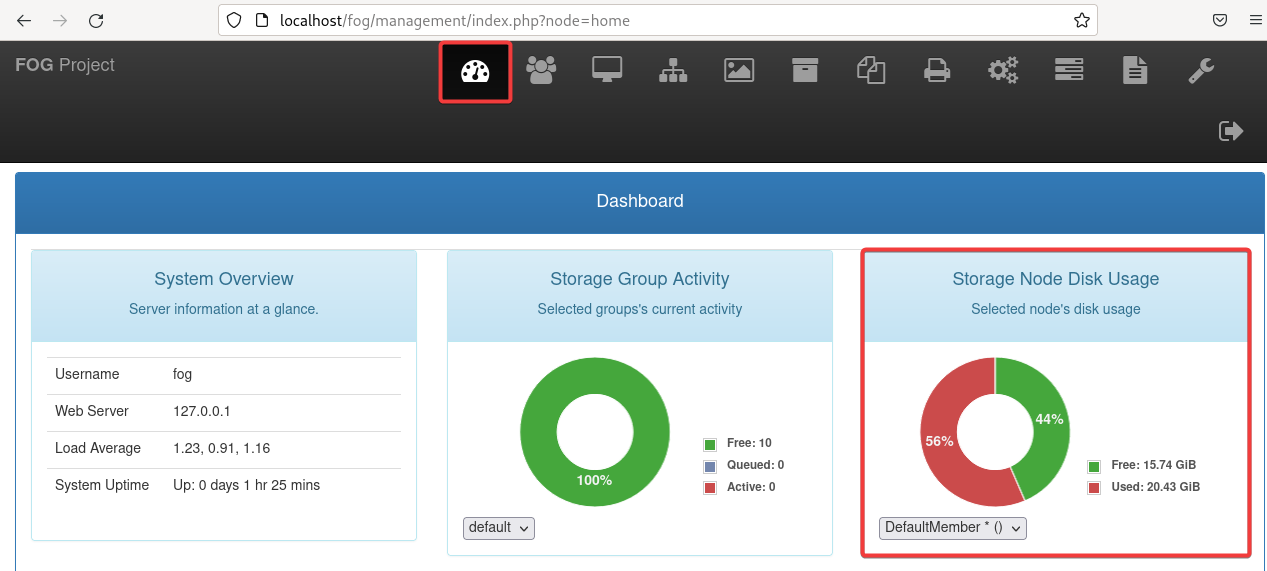The width and height of the screenshot is (1267, 571).
Task: Open Groups hierarchy icon
Action: click(673, 70)
